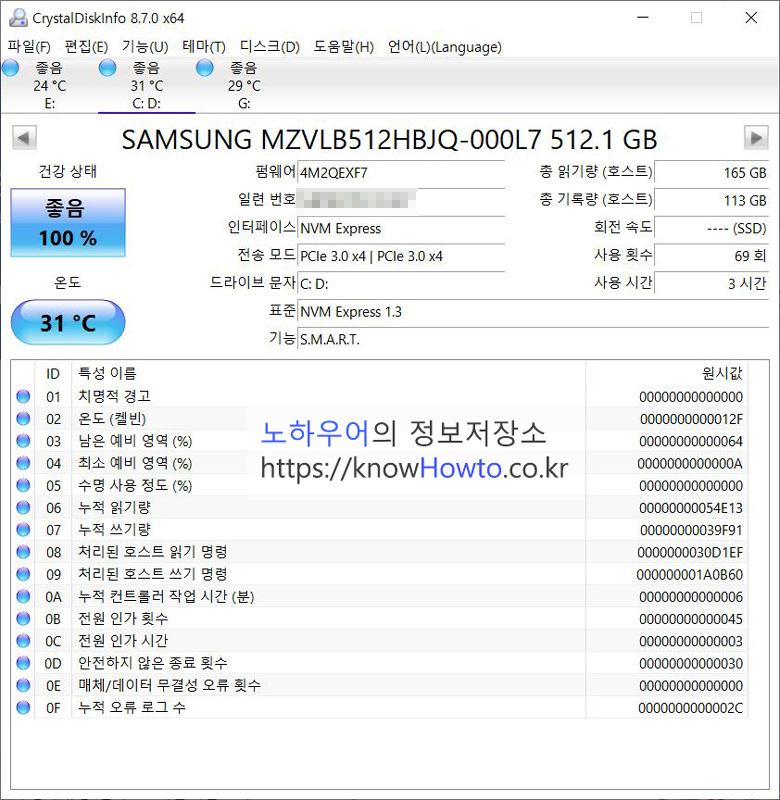The image size is (780, 800).
Task: Click the blue status orb for E: drive
Action: tap(10, 68)
